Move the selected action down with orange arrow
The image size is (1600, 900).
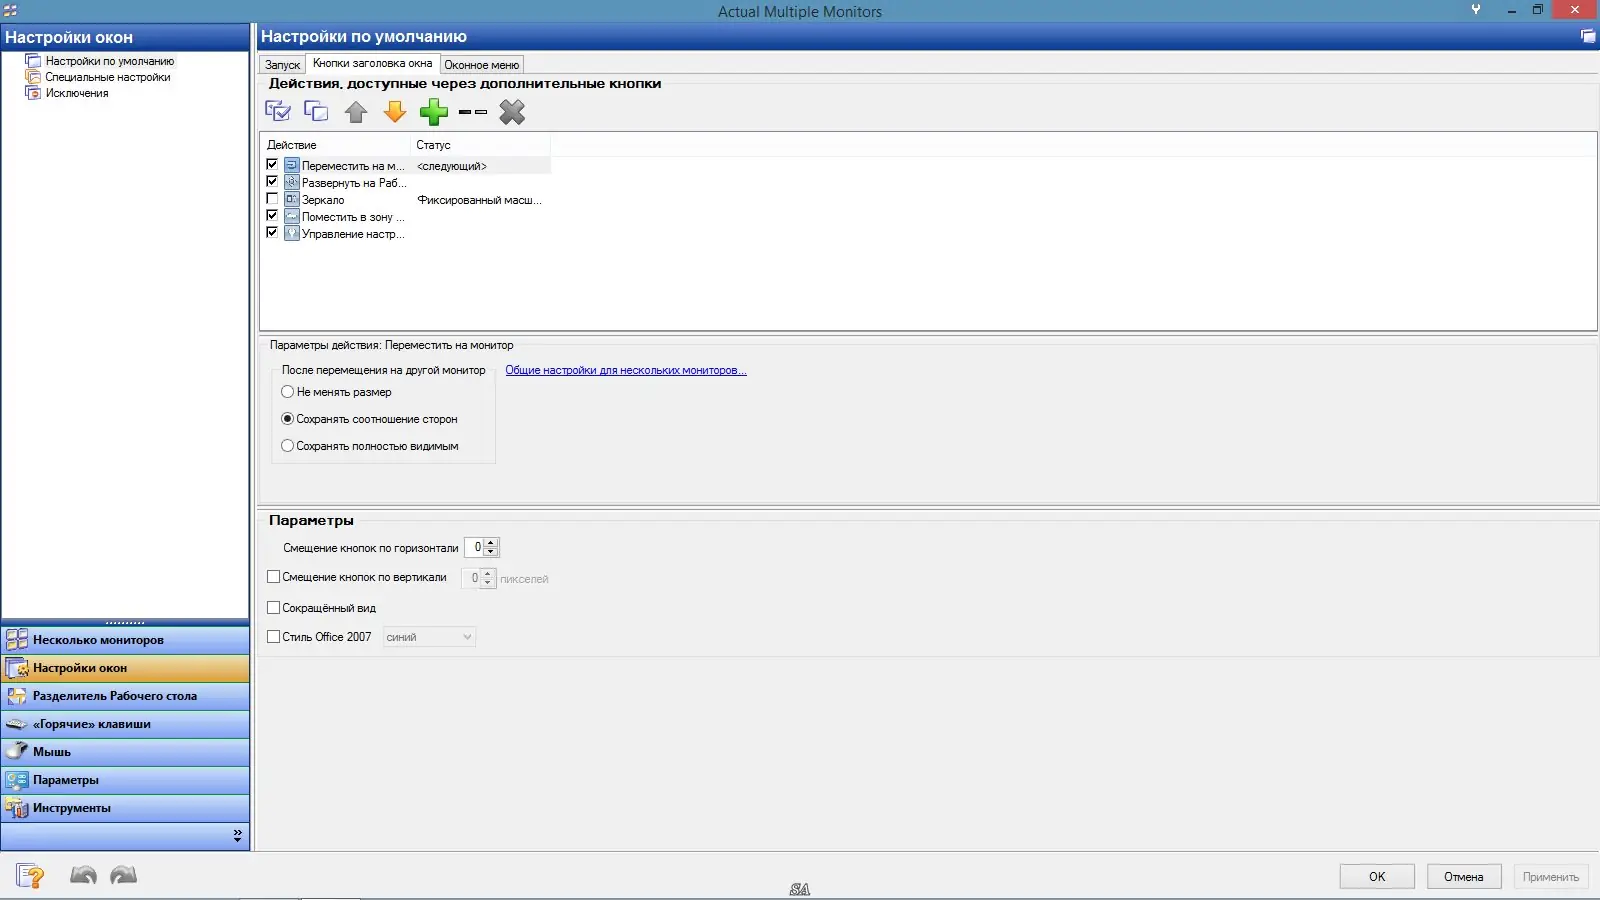point(395,112)
